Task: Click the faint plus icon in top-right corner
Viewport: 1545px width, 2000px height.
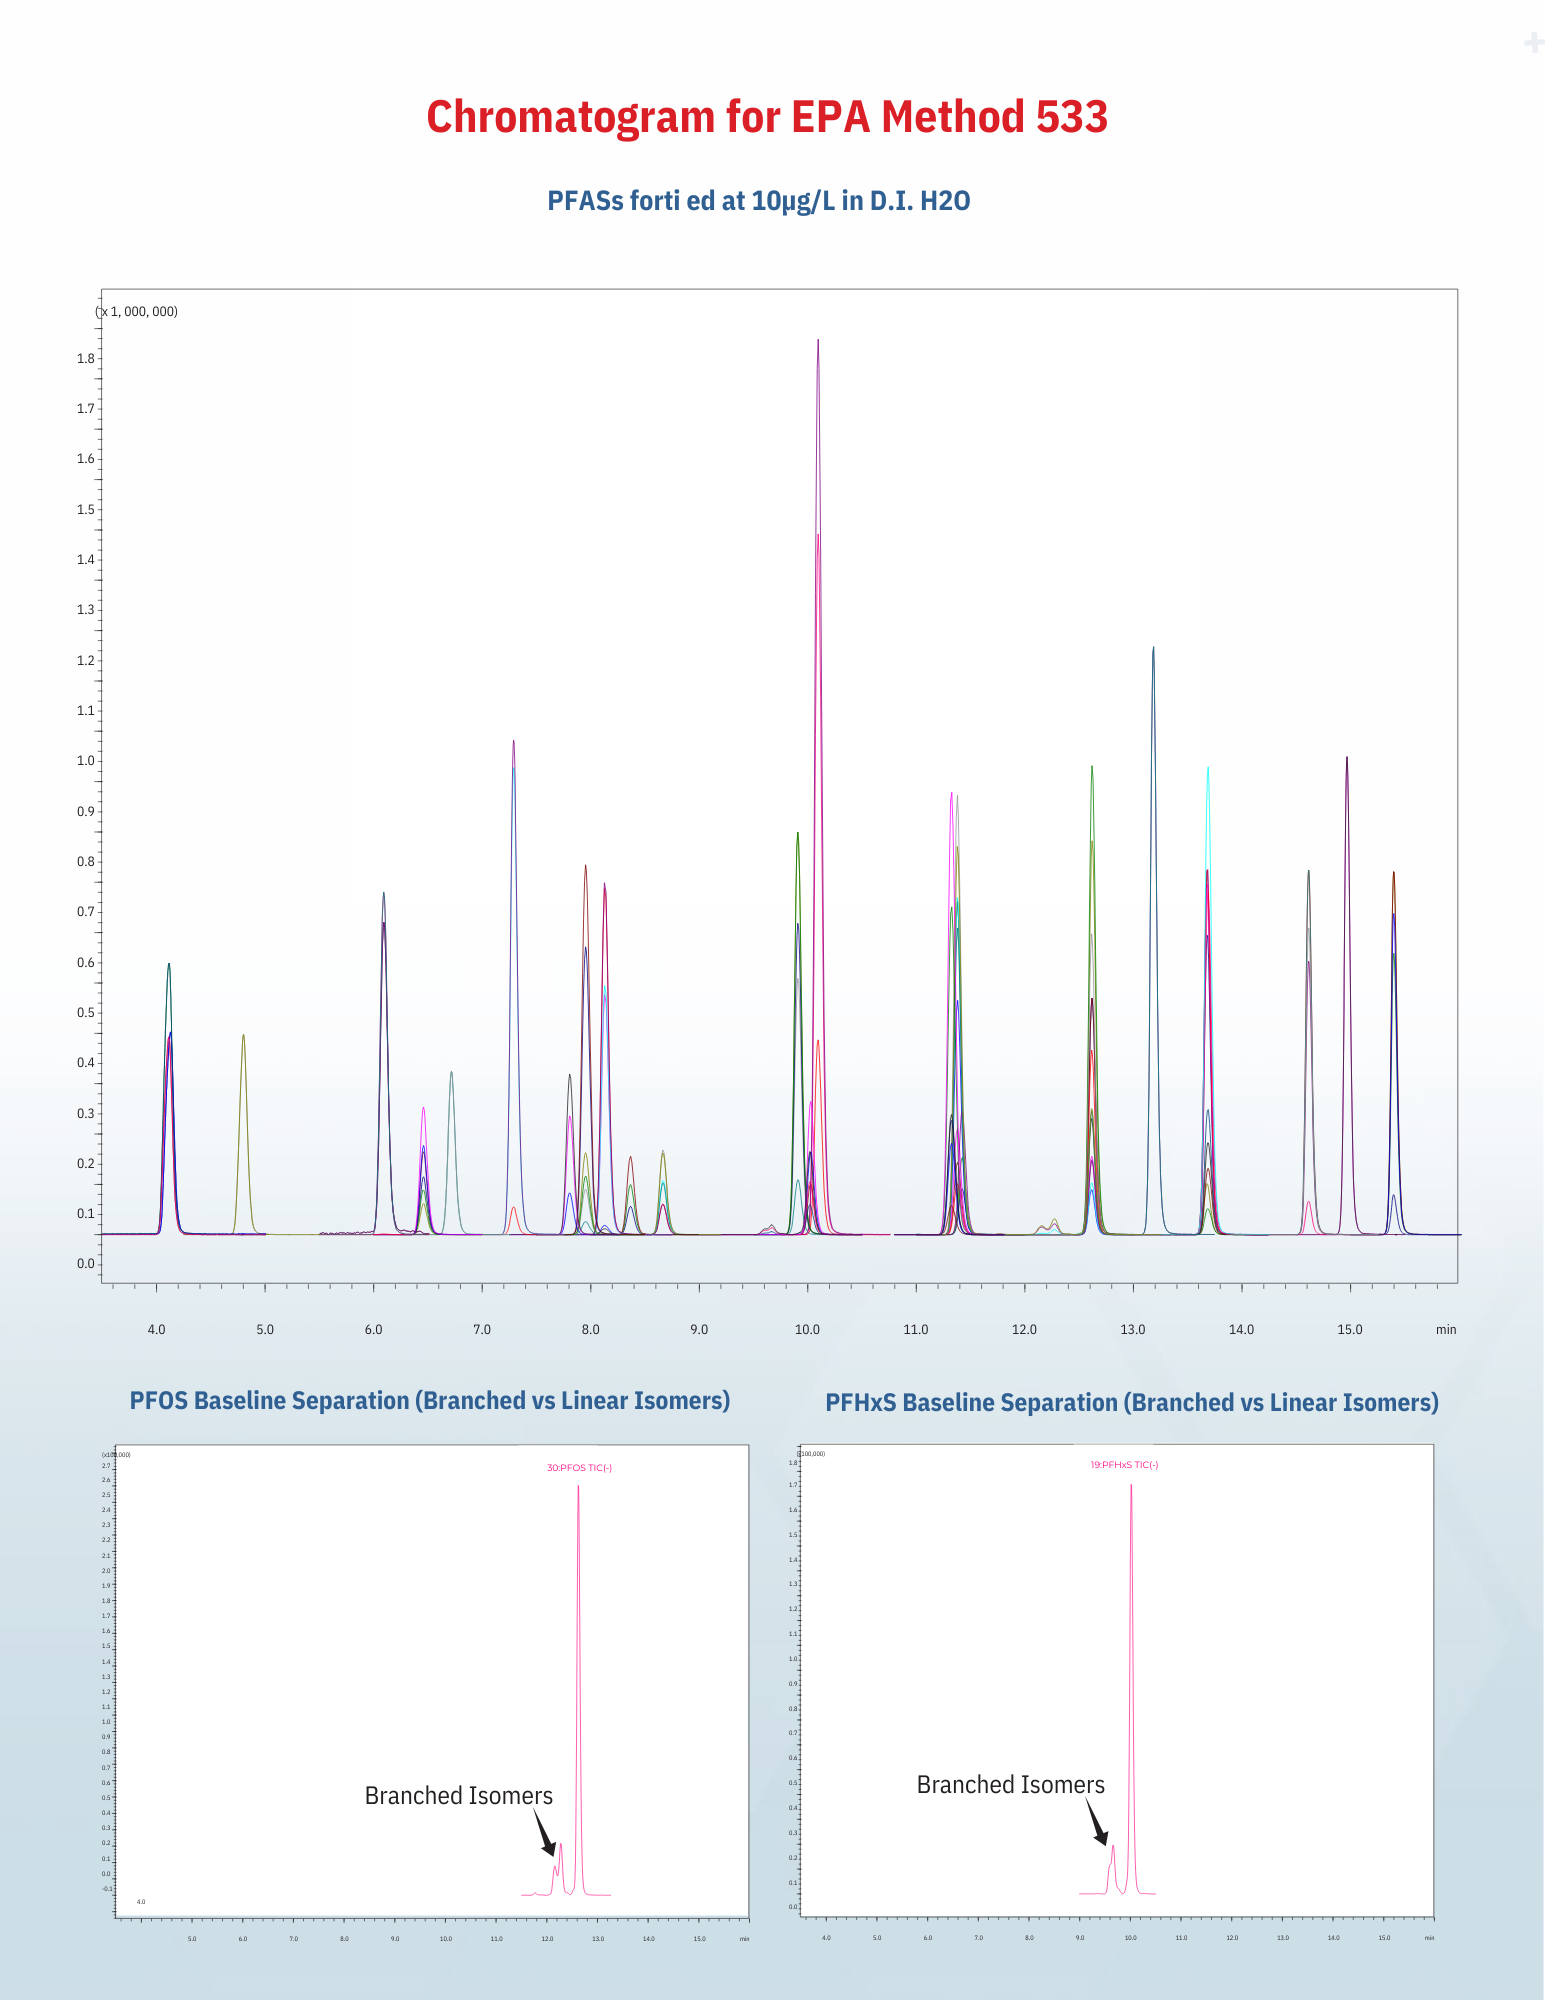Action: point(1533,42)
